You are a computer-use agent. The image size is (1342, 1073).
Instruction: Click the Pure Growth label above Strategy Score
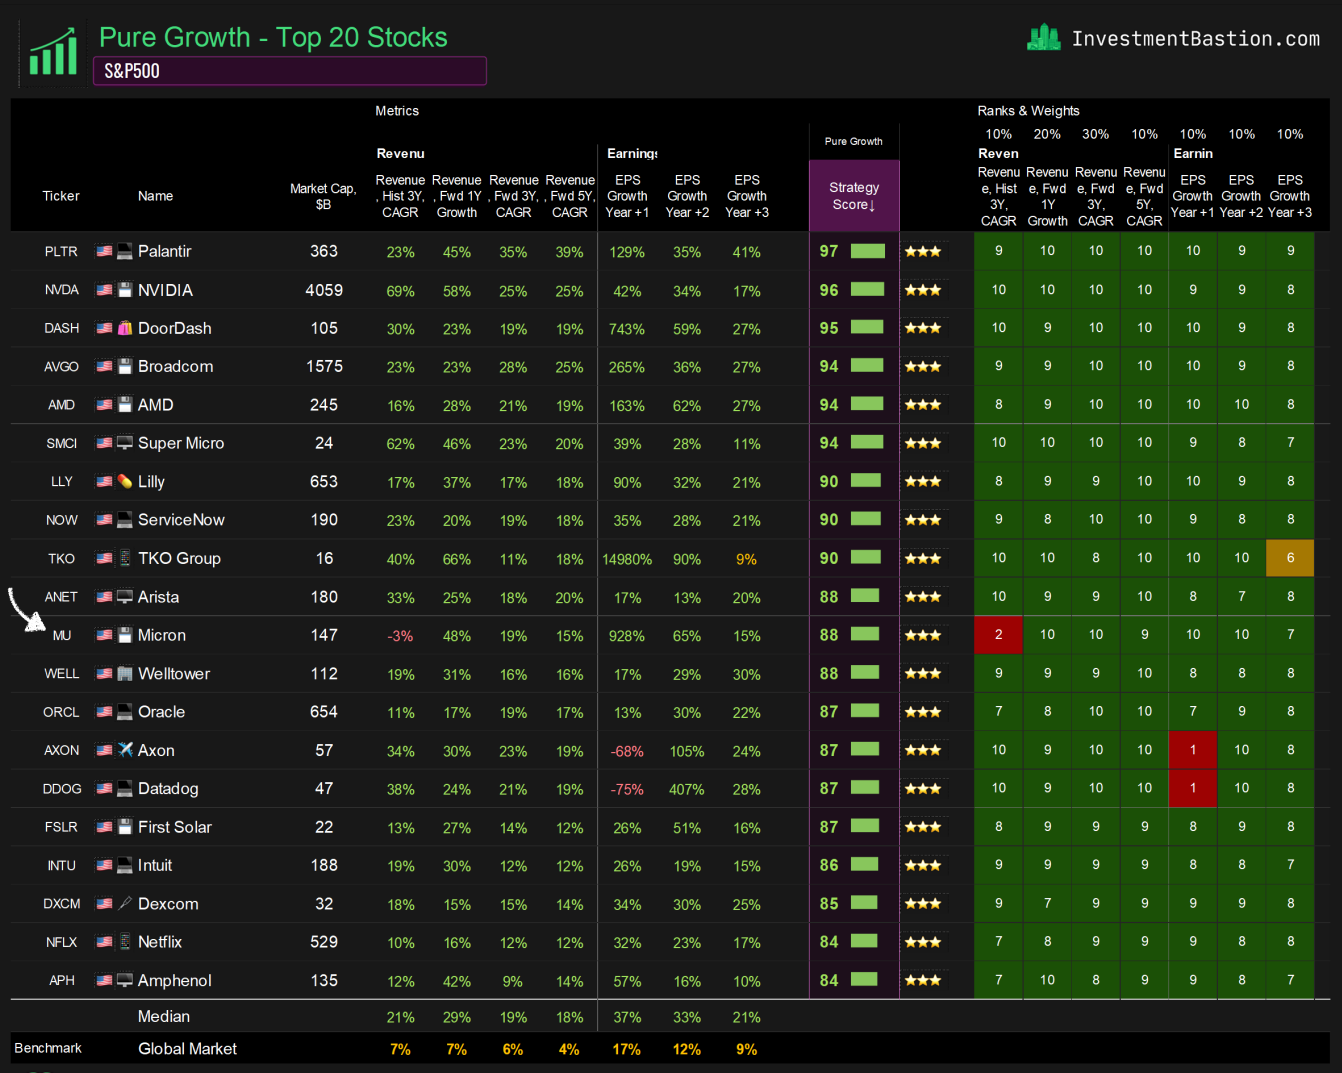click(x=854, y=141)
